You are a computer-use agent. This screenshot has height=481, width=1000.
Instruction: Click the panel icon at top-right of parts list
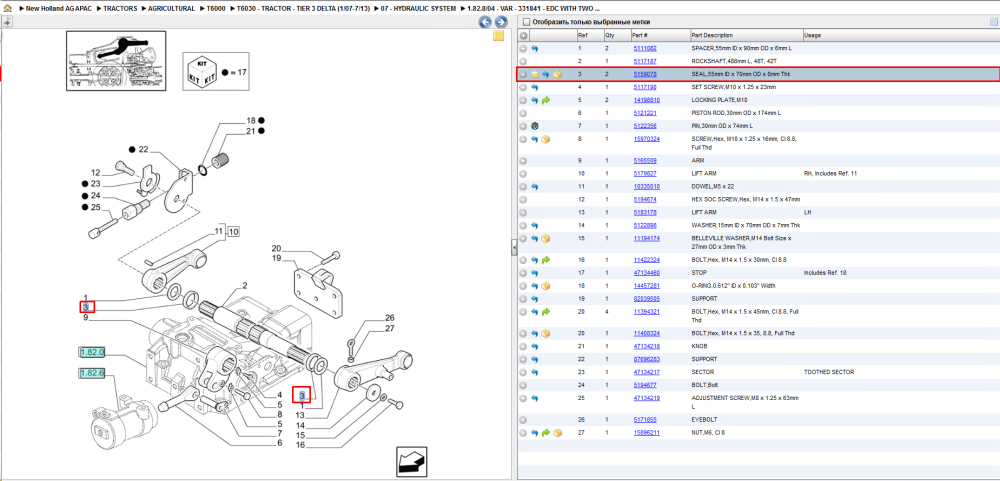[x=994, y=22]
